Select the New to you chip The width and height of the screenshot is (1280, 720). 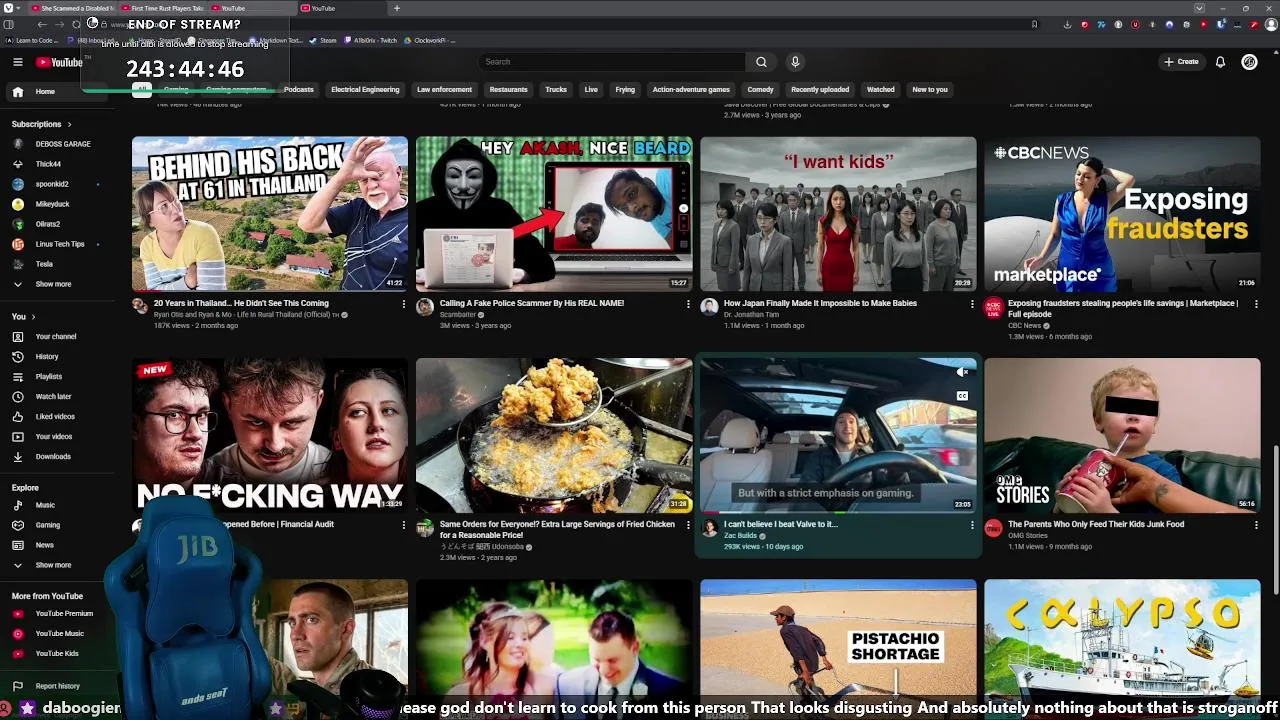(930, 90)
